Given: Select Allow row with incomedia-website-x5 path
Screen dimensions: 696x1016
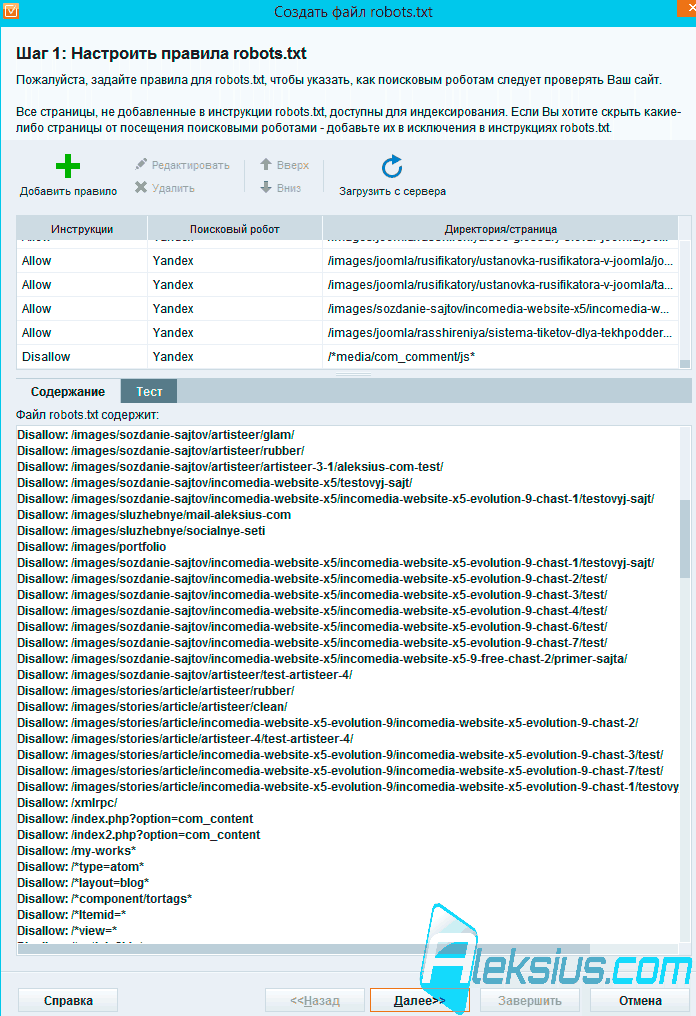Looking at the screenshot, I should coord(347,308).
